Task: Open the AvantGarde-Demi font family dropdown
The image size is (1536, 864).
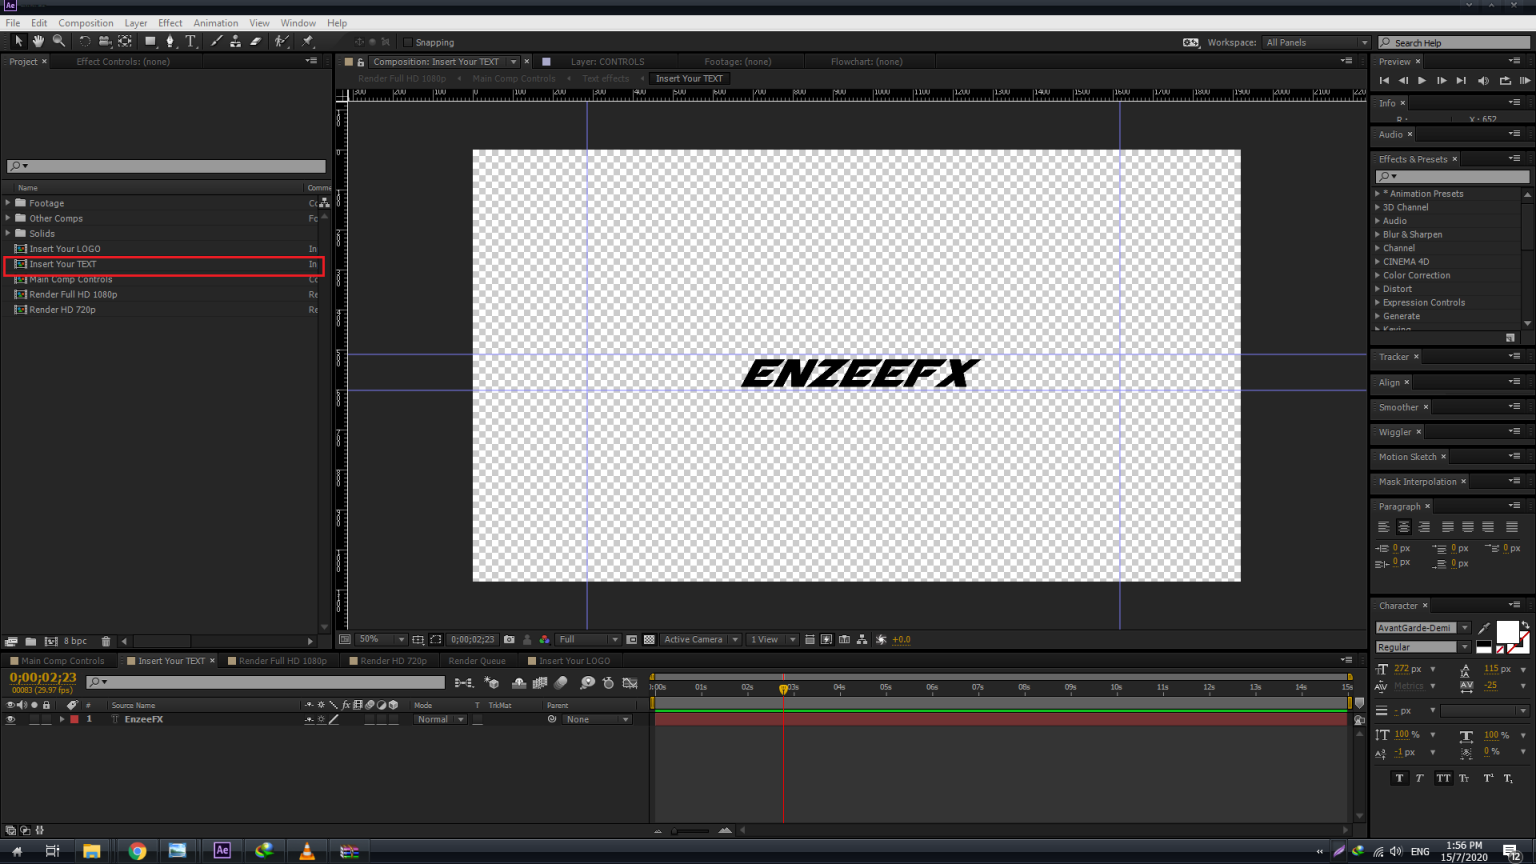Action: pyautogui.click(x=1422, y=628)
